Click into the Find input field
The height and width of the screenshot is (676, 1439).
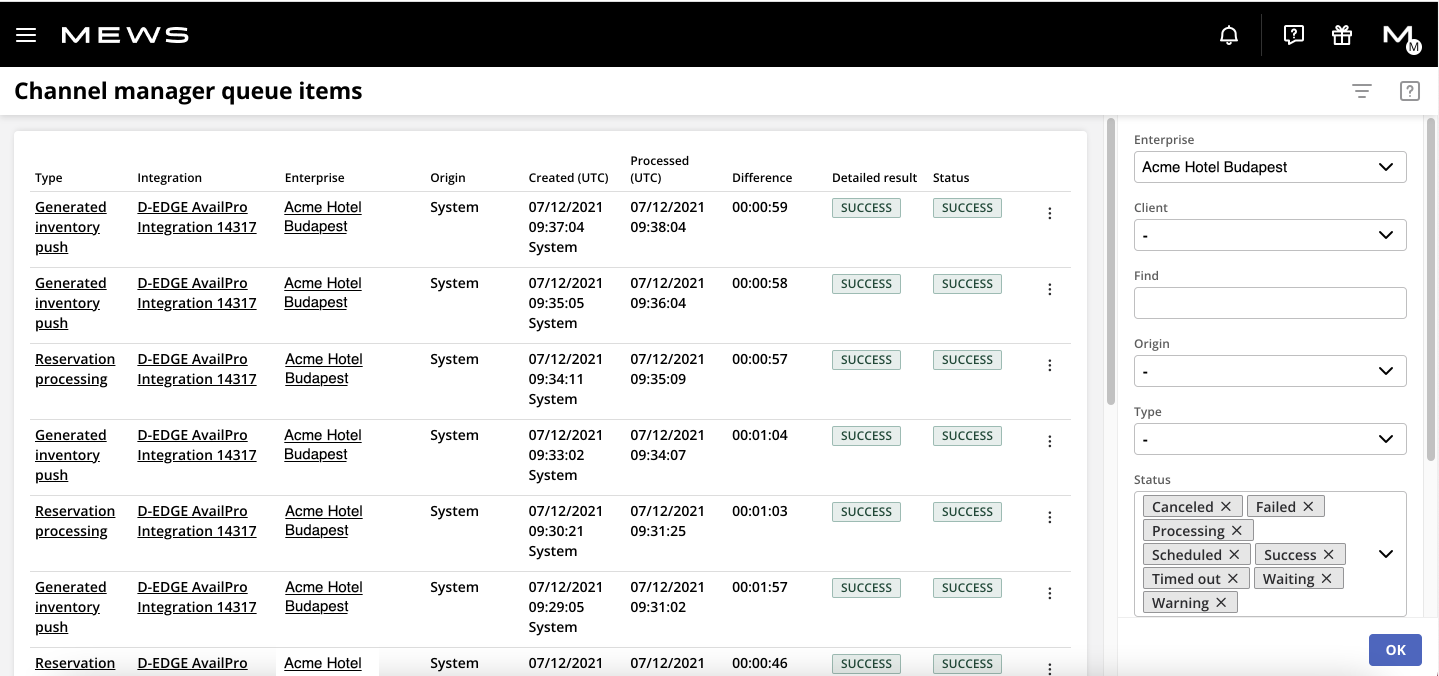(x=1270, y=303)
